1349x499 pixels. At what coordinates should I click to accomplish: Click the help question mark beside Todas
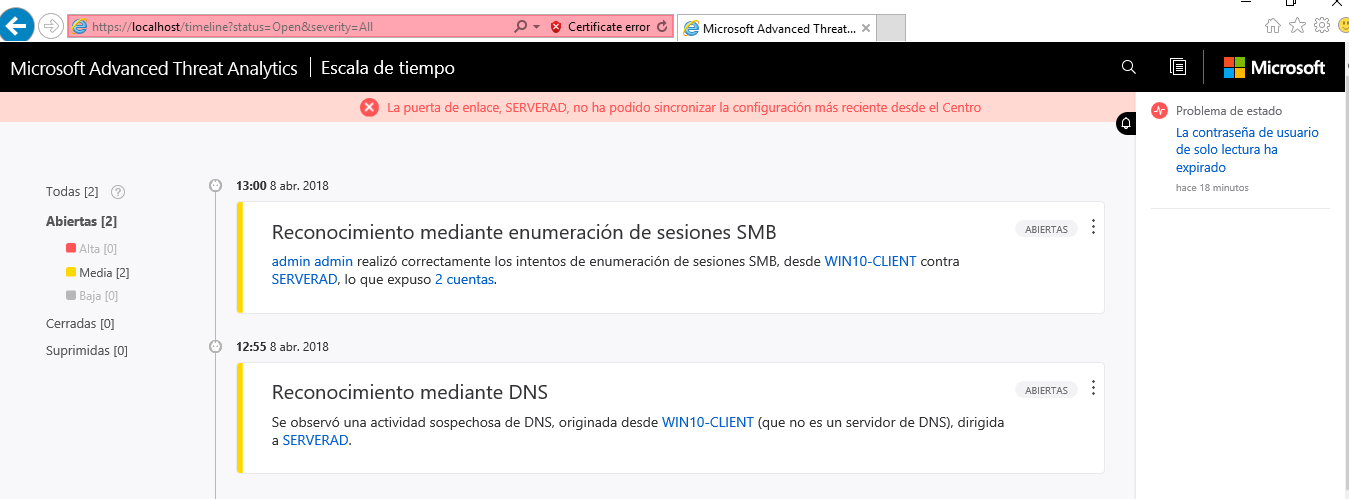tap(118, 192)
